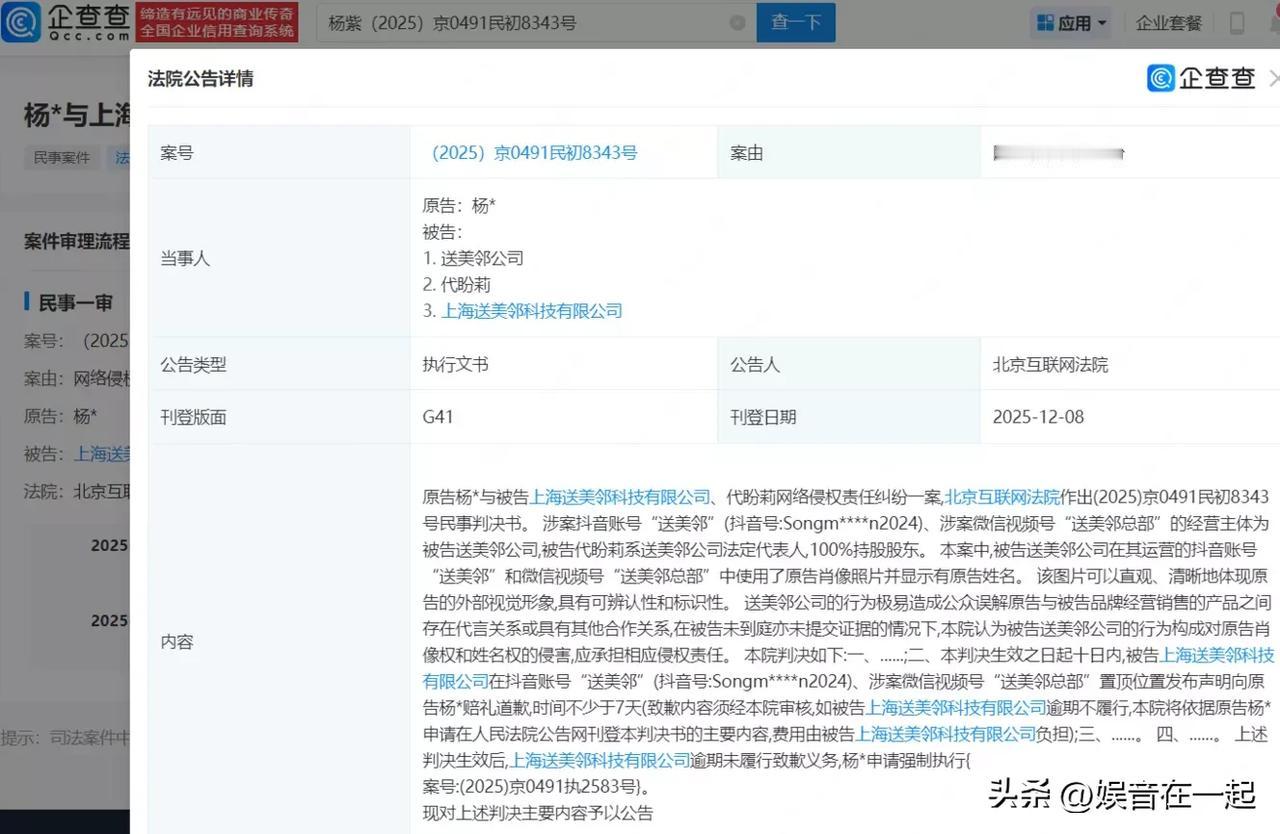The image size is (1280, 834).
Task: Open 上海送美邻科技有限公司 link under 当事人
Action: (x=531, y=310)
